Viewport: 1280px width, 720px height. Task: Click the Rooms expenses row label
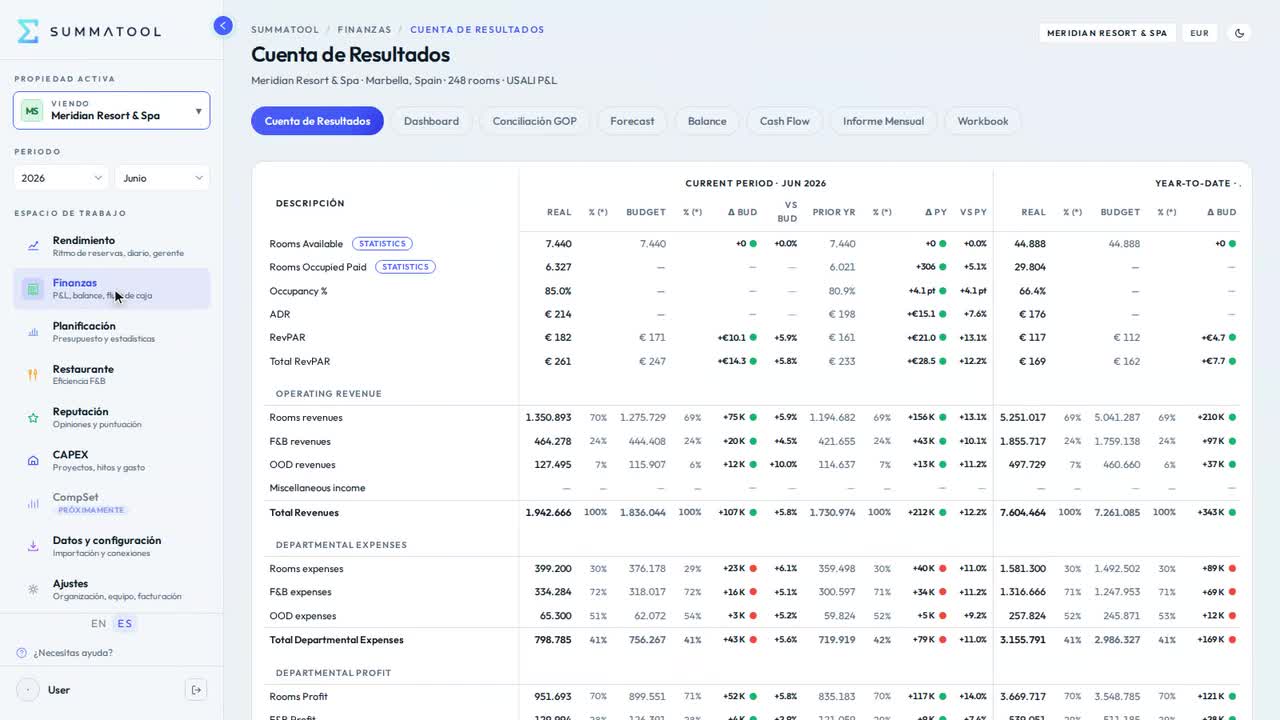pyautogui.click(x=306, y=569)
